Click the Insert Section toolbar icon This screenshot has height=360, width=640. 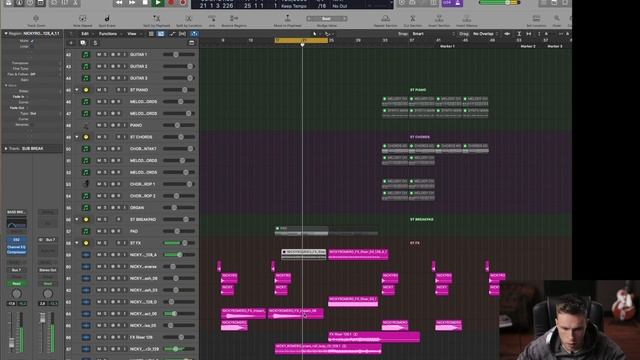439,18
